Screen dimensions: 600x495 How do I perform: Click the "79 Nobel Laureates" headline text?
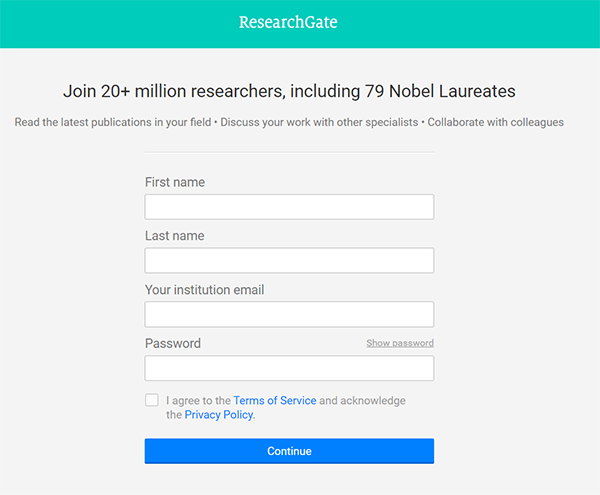447,91
